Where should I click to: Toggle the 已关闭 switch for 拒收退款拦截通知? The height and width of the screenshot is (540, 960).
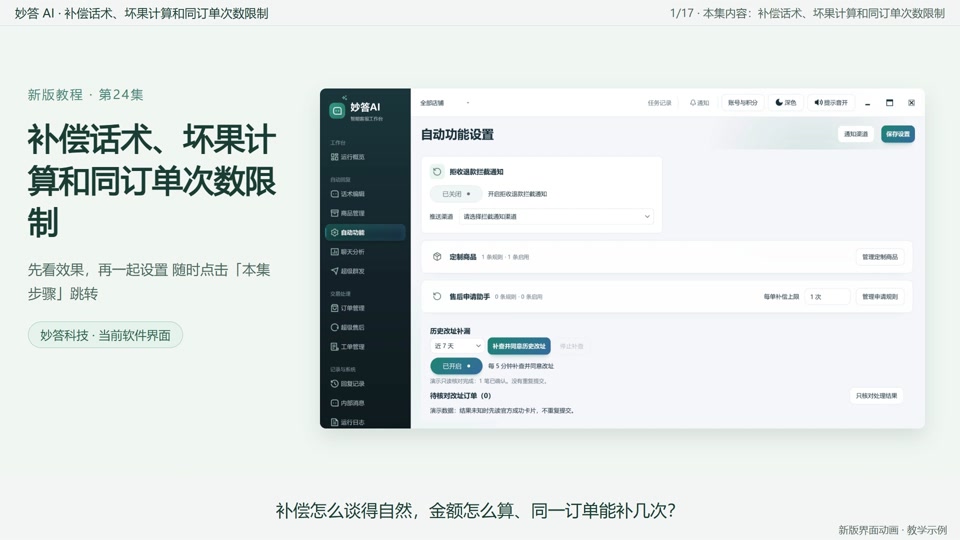pyautogui.click(x=456, y=194)
